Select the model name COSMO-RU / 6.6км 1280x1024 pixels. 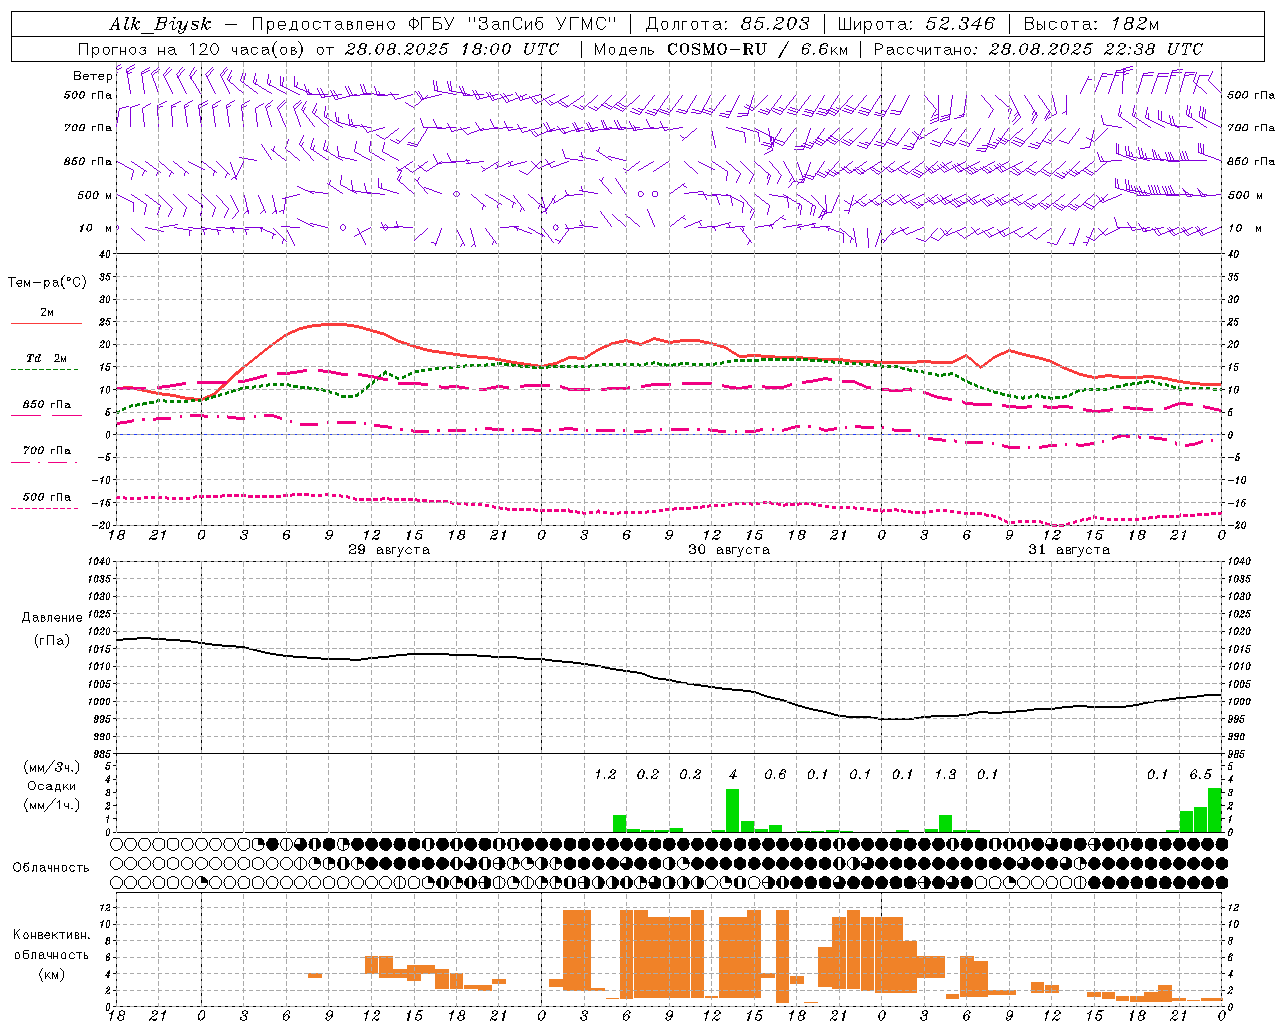pos(757,49)
